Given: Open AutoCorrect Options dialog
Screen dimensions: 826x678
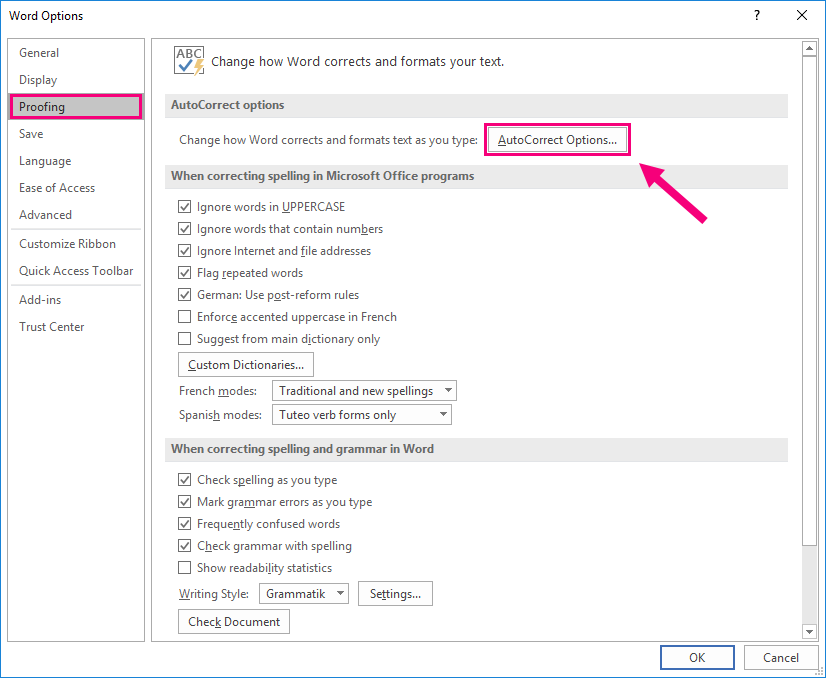Looking at the screenshot, I should point(557,140).
